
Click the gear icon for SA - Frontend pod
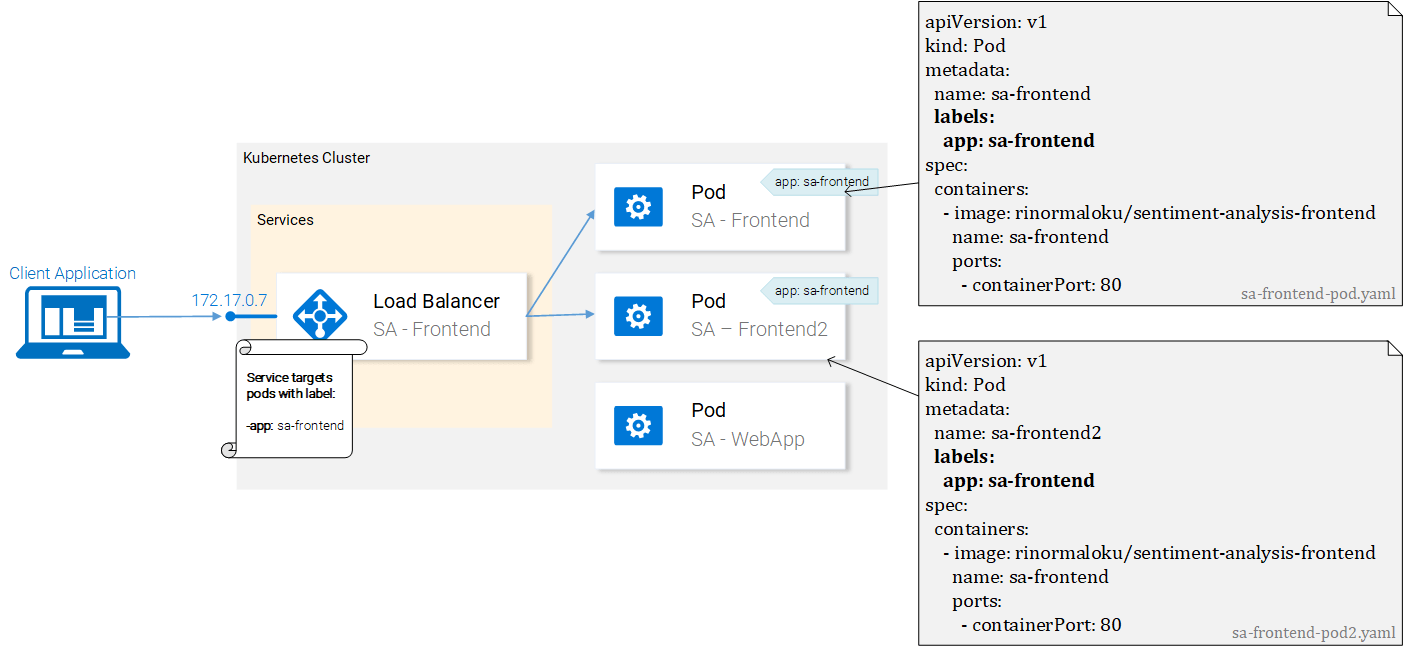point(637,207)
